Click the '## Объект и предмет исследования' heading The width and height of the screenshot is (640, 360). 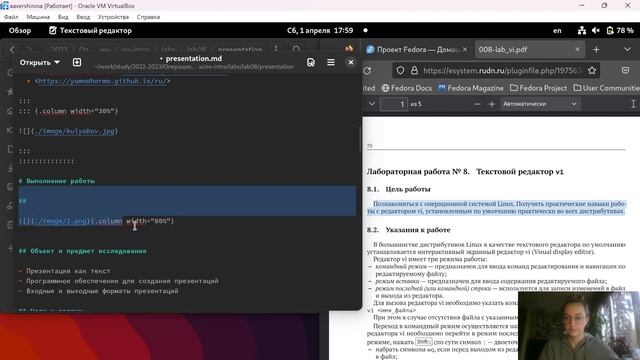click(82, 251)
